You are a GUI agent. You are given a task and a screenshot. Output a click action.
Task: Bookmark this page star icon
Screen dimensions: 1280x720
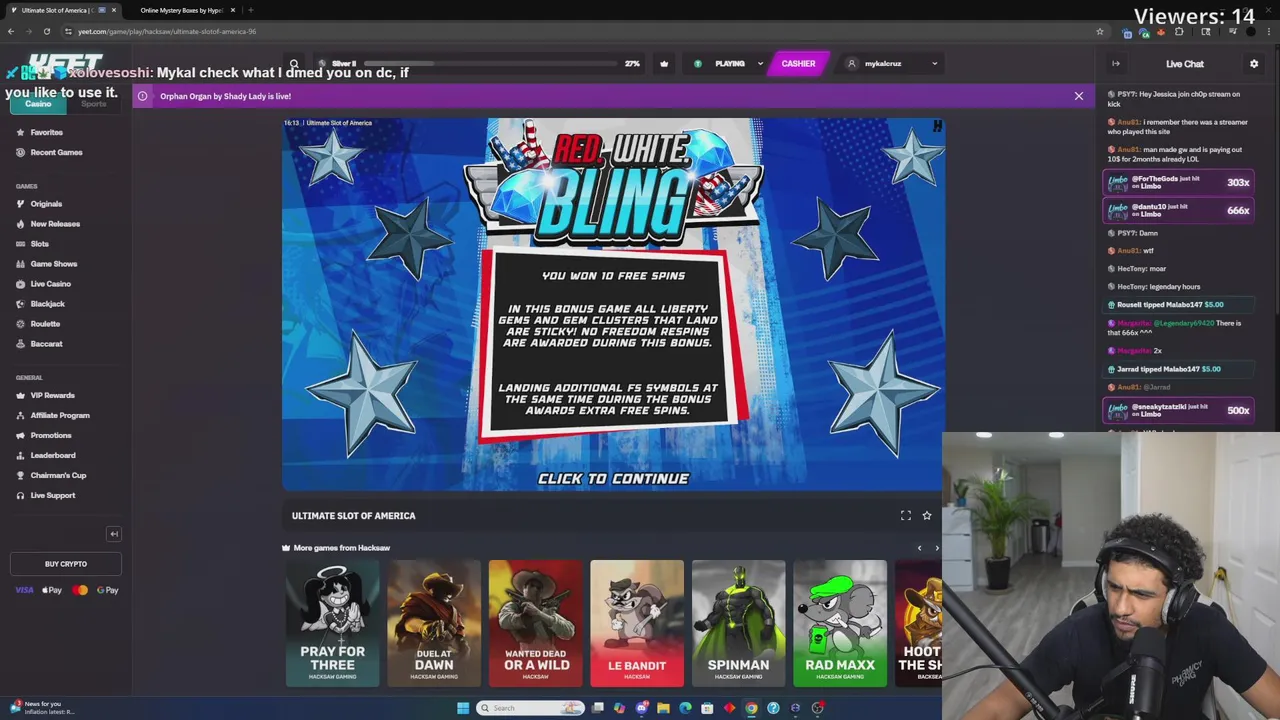tap(1099, 31)
